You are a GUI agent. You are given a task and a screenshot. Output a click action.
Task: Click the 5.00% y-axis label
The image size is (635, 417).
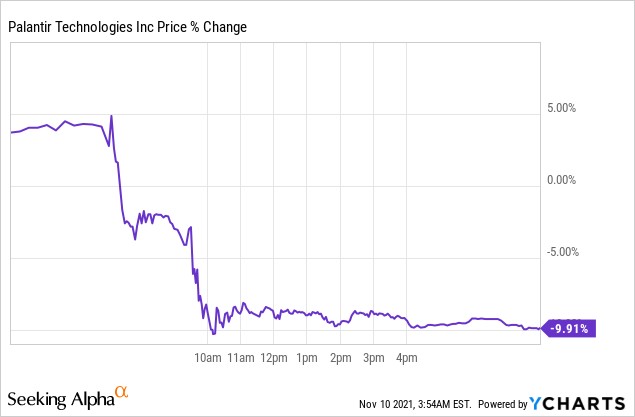tap(561, 108)
